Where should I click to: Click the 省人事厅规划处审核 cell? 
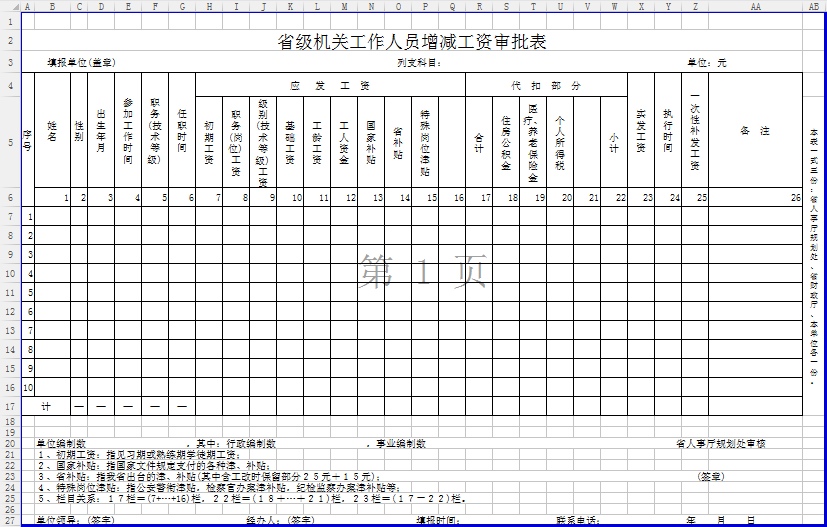[x=720, y=443]
